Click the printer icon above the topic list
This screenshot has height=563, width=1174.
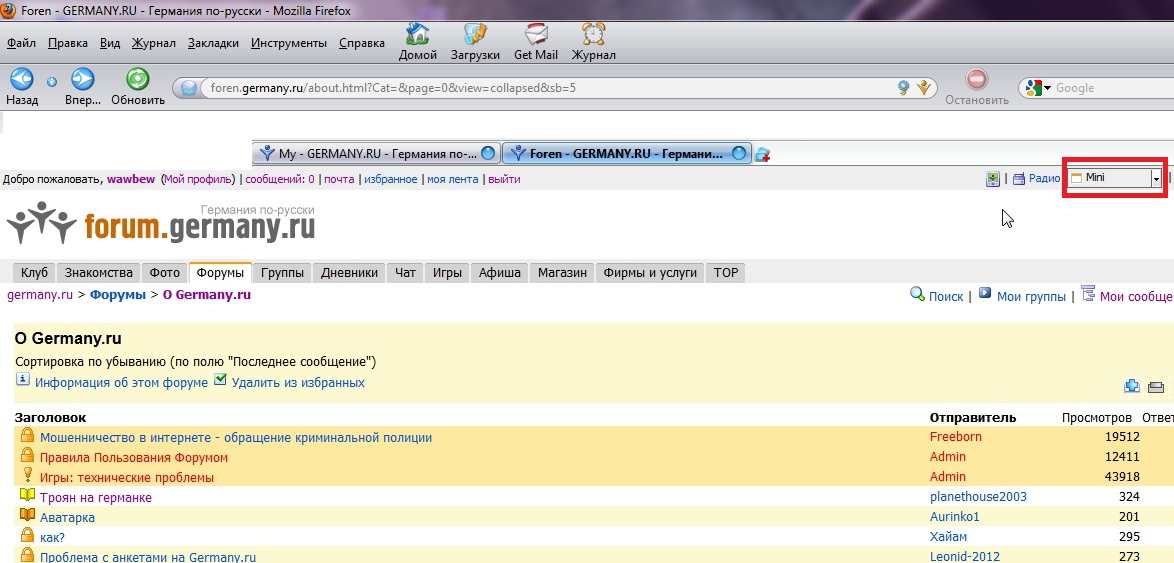pos(1155,387)
